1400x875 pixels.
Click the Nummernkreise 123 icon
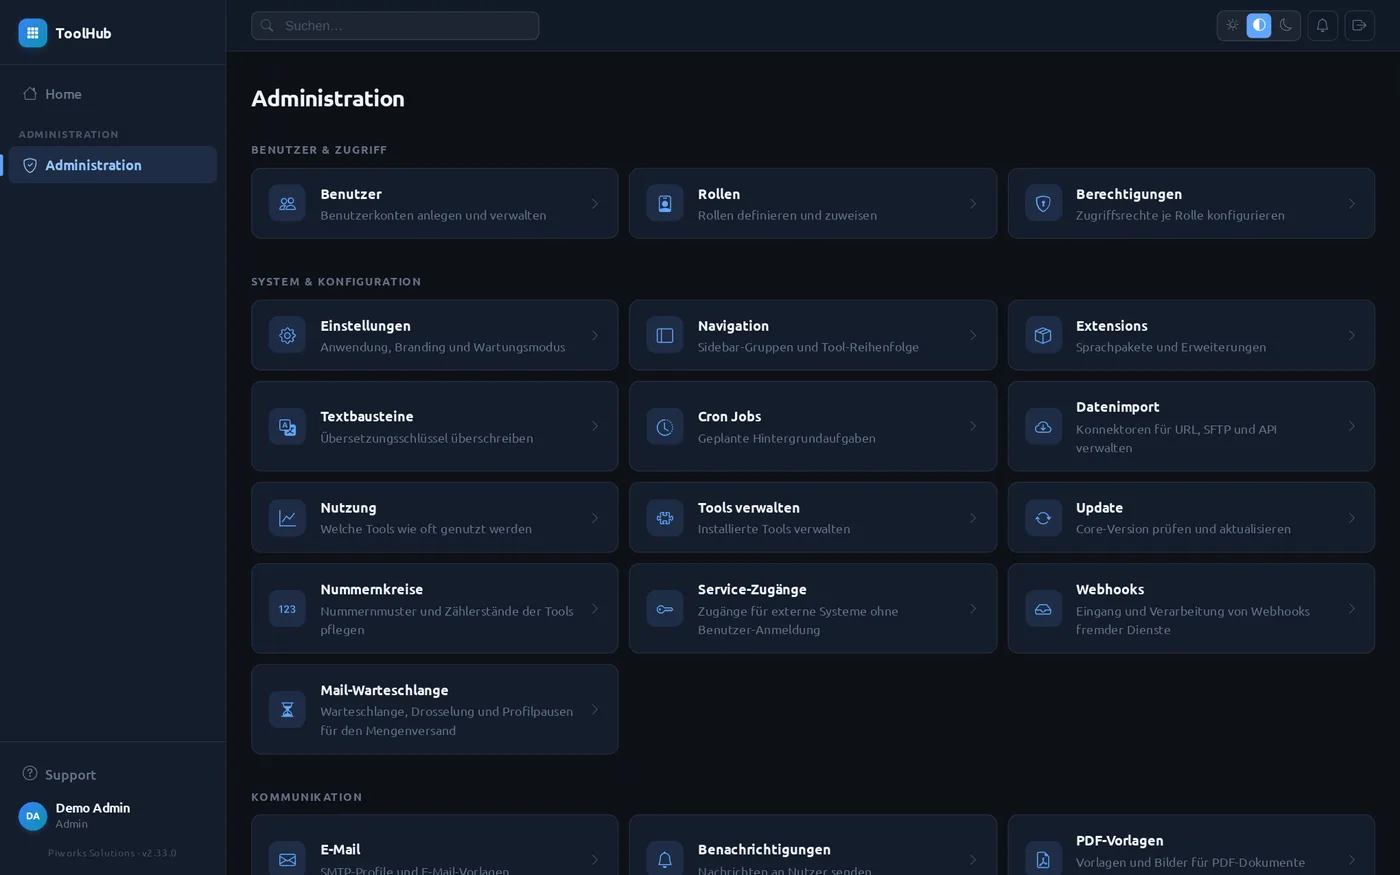(287, 609)
